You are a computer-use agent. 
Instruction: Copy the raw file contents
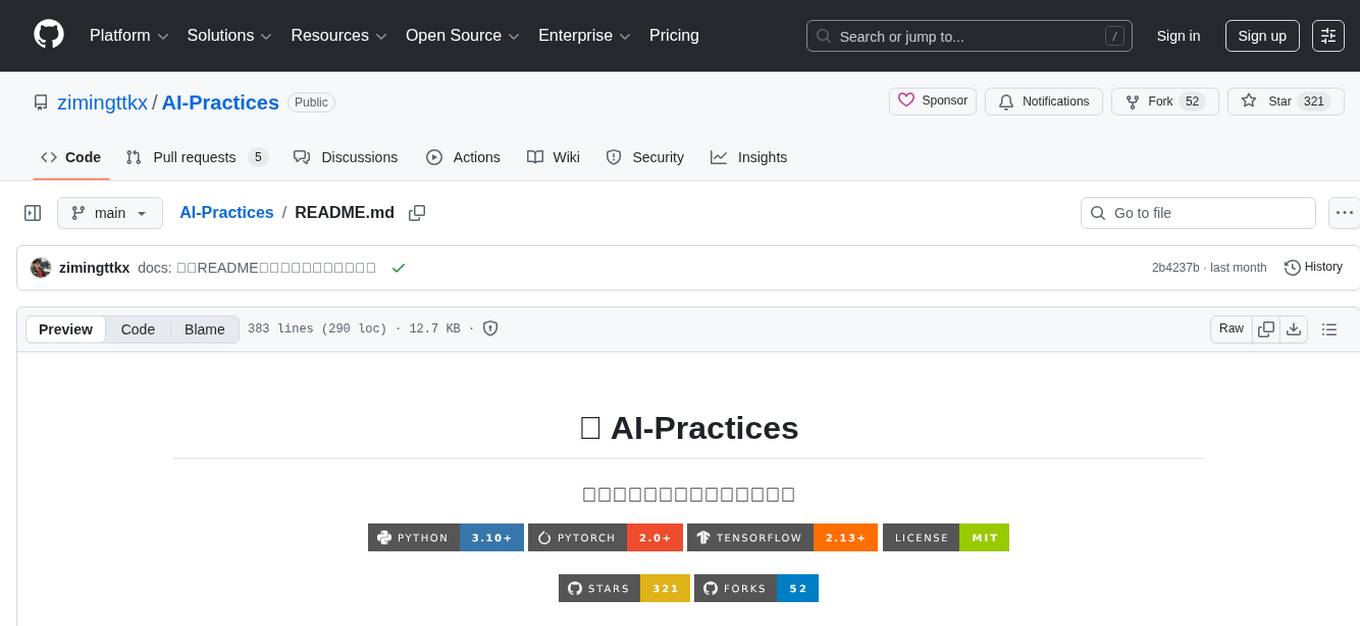pos(1265,328)
